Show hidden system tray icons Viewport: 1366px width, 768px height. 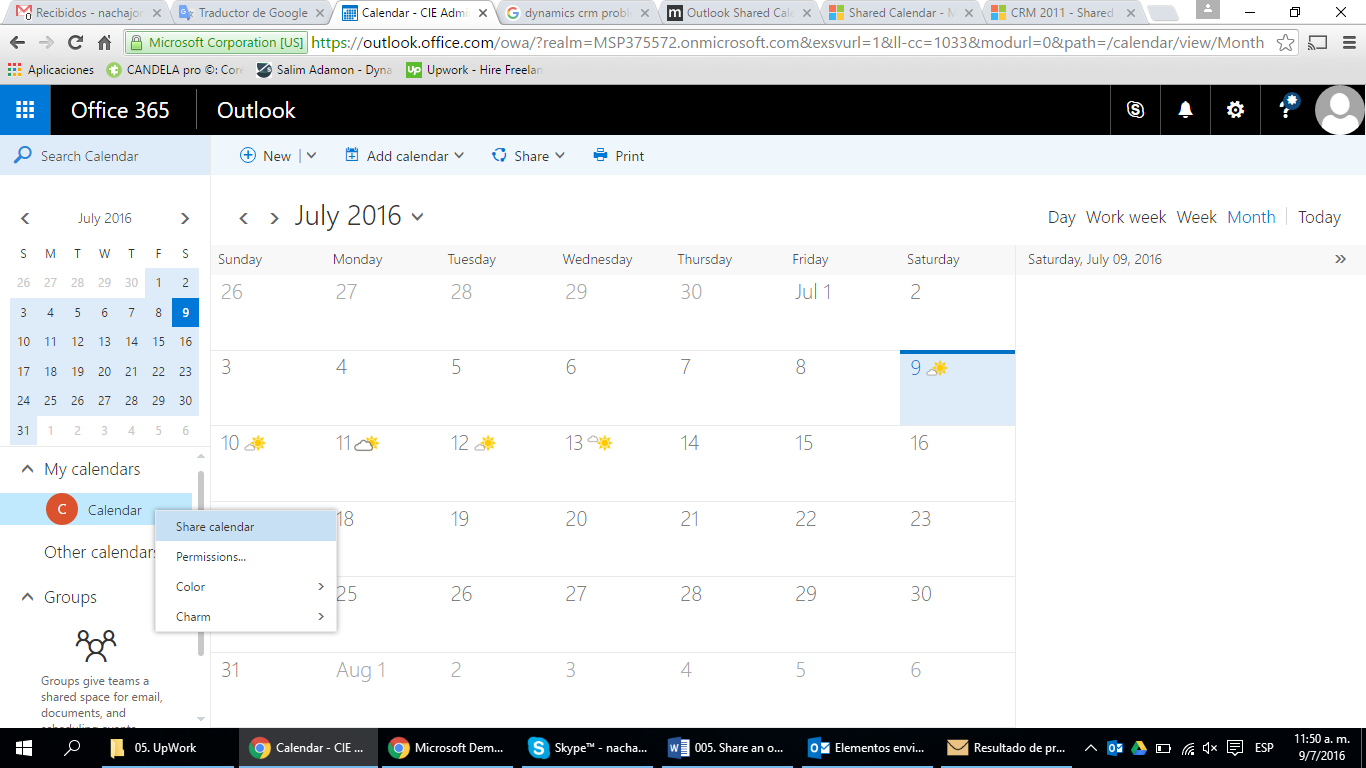point(1090,748)
